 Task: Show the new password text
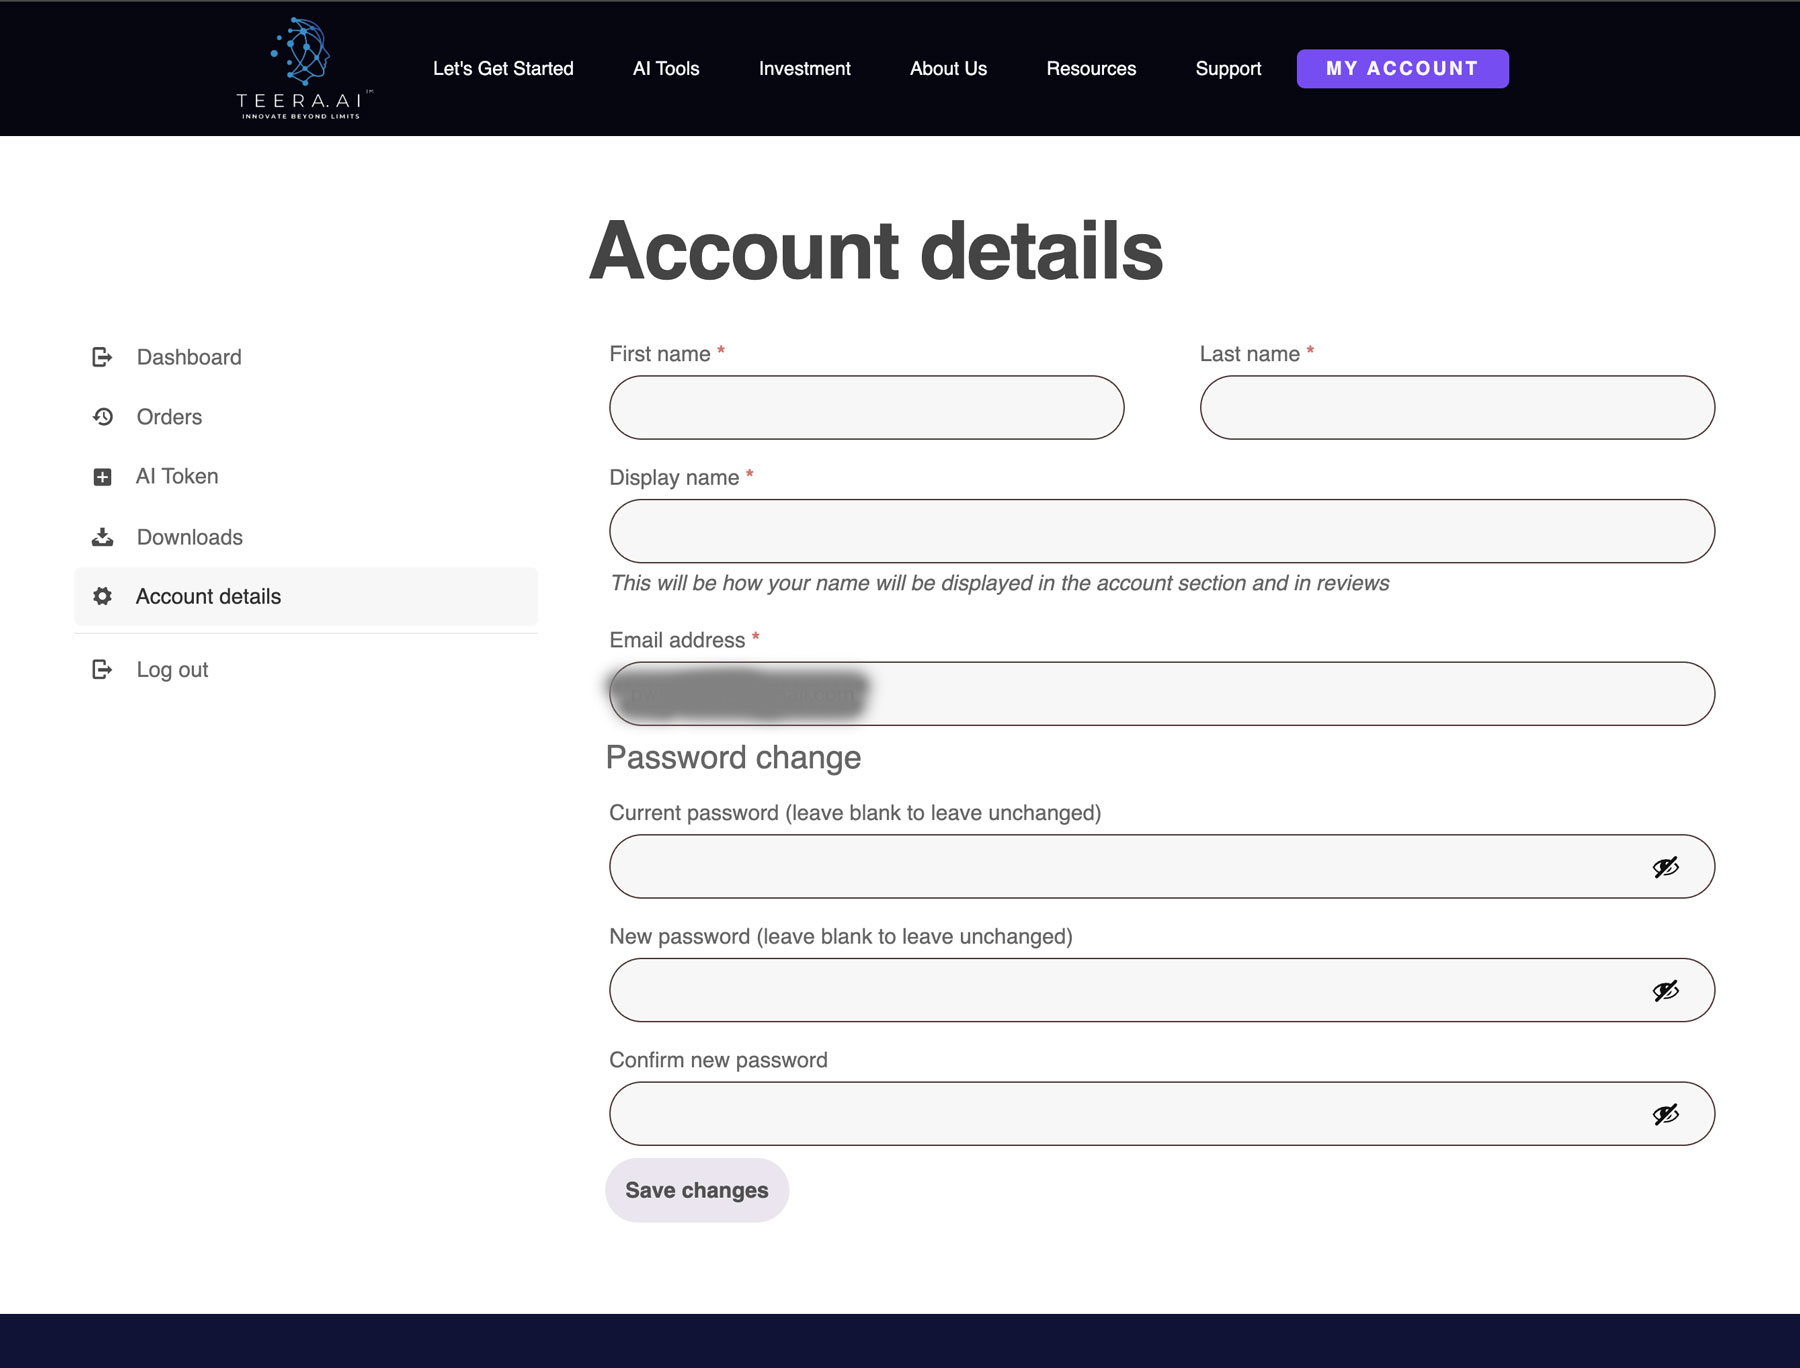point(1665,990)
